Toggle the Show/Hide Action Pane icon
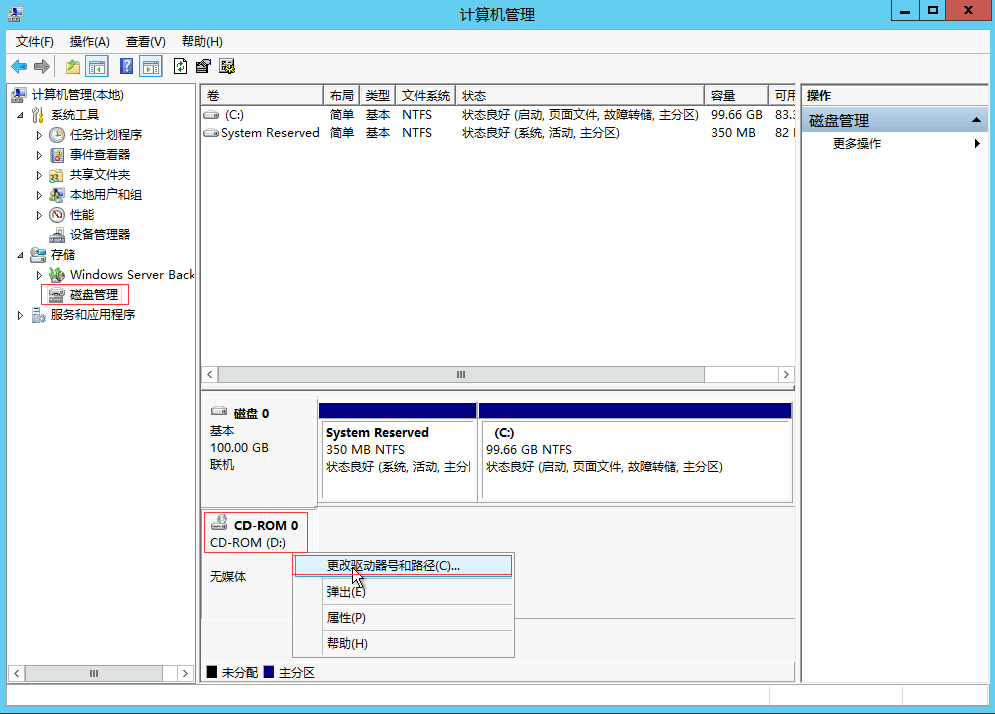995x714 pixels. tap(150, 66)
